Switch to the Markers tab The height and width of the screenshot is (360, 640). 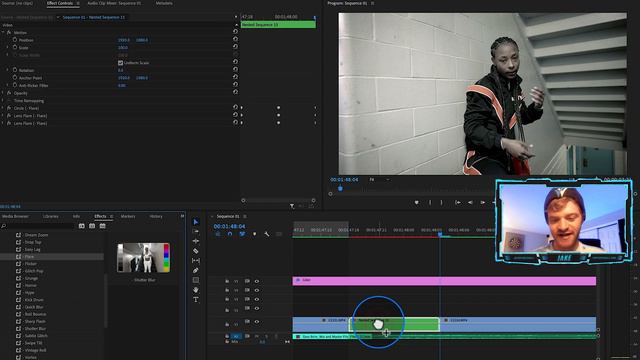coord(128,216)
